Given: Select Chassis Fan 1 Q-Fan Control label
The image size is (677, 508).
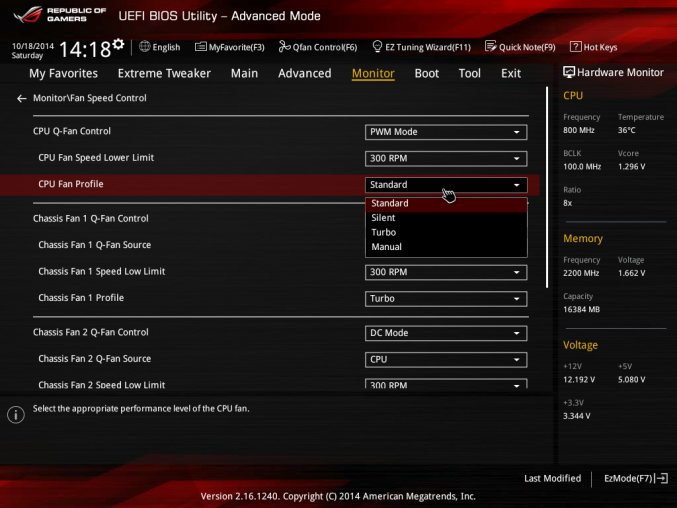Looking at the screenshot, I should point(91,218).
